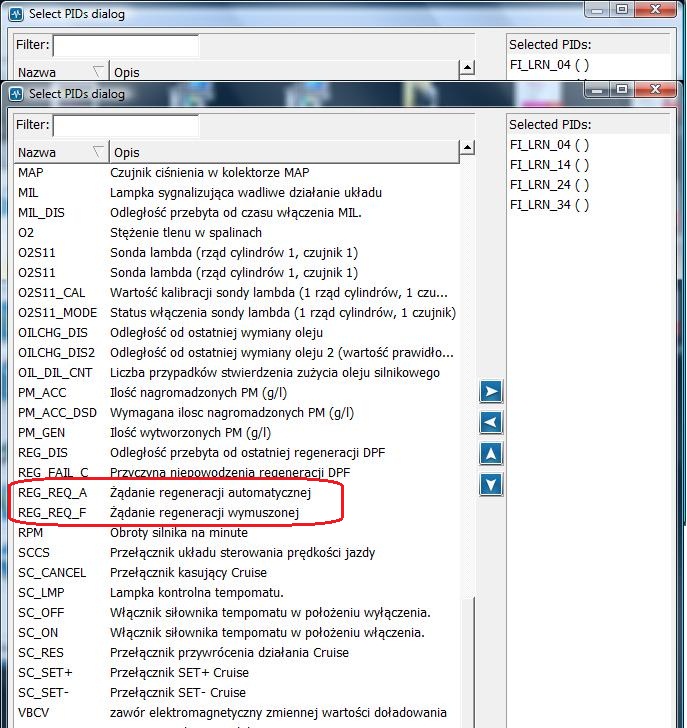Click the up arrow to move PID up

tap(490, 454)
